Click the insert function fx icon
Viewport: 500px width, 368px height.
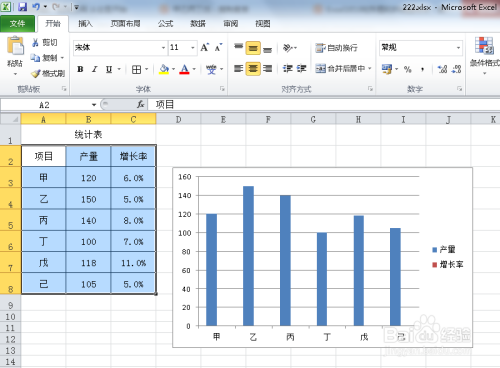(x=141, y=105)
